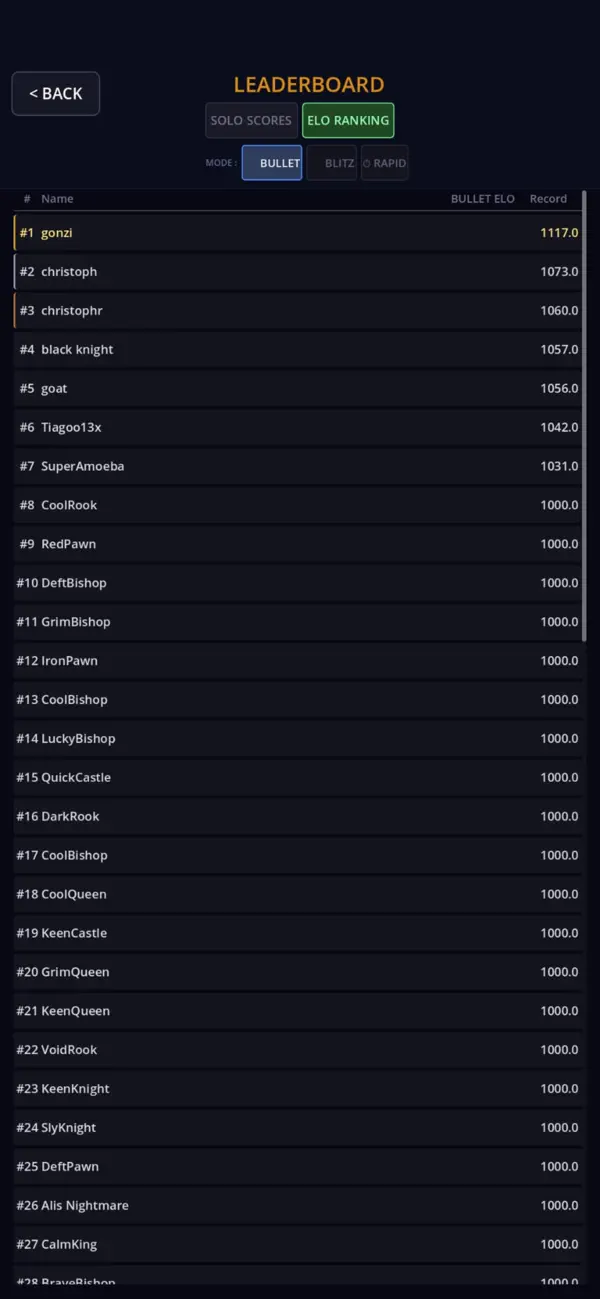
Task: Open Tiagoo13x player row
Action: tap(298, 427)
